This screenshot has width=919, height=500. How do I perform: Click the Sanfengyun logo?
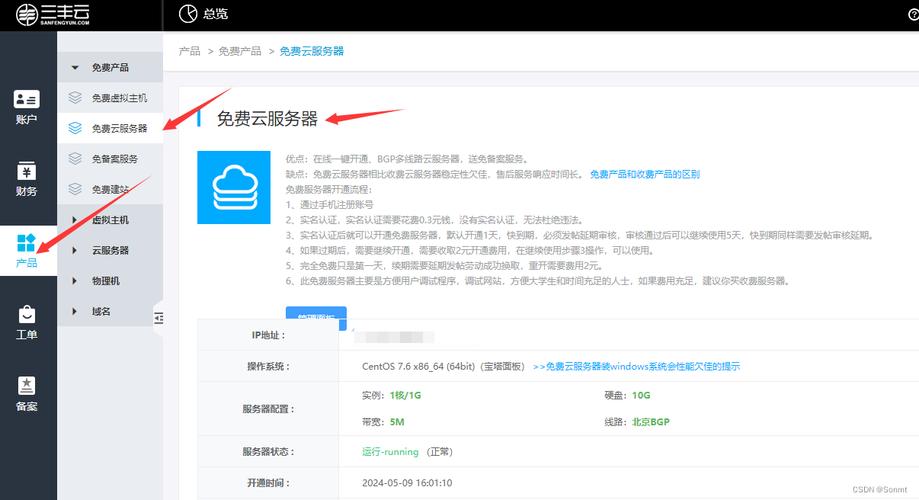point(53,15)
